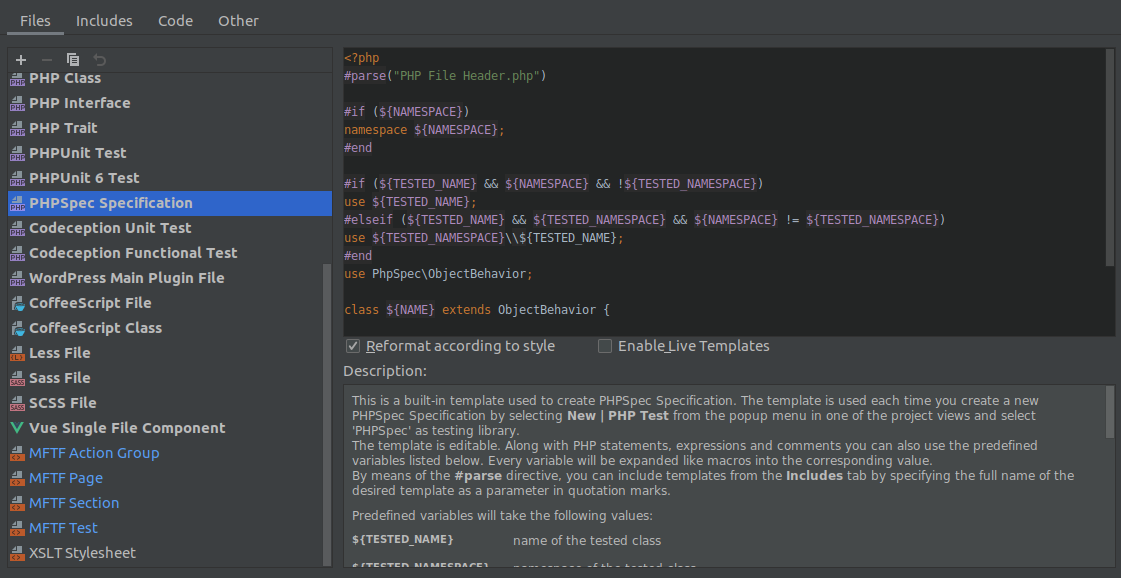Switch to the Code tab
Image resolution: width=1121 pixels, height=578 pixels.
tap(175, 21)
